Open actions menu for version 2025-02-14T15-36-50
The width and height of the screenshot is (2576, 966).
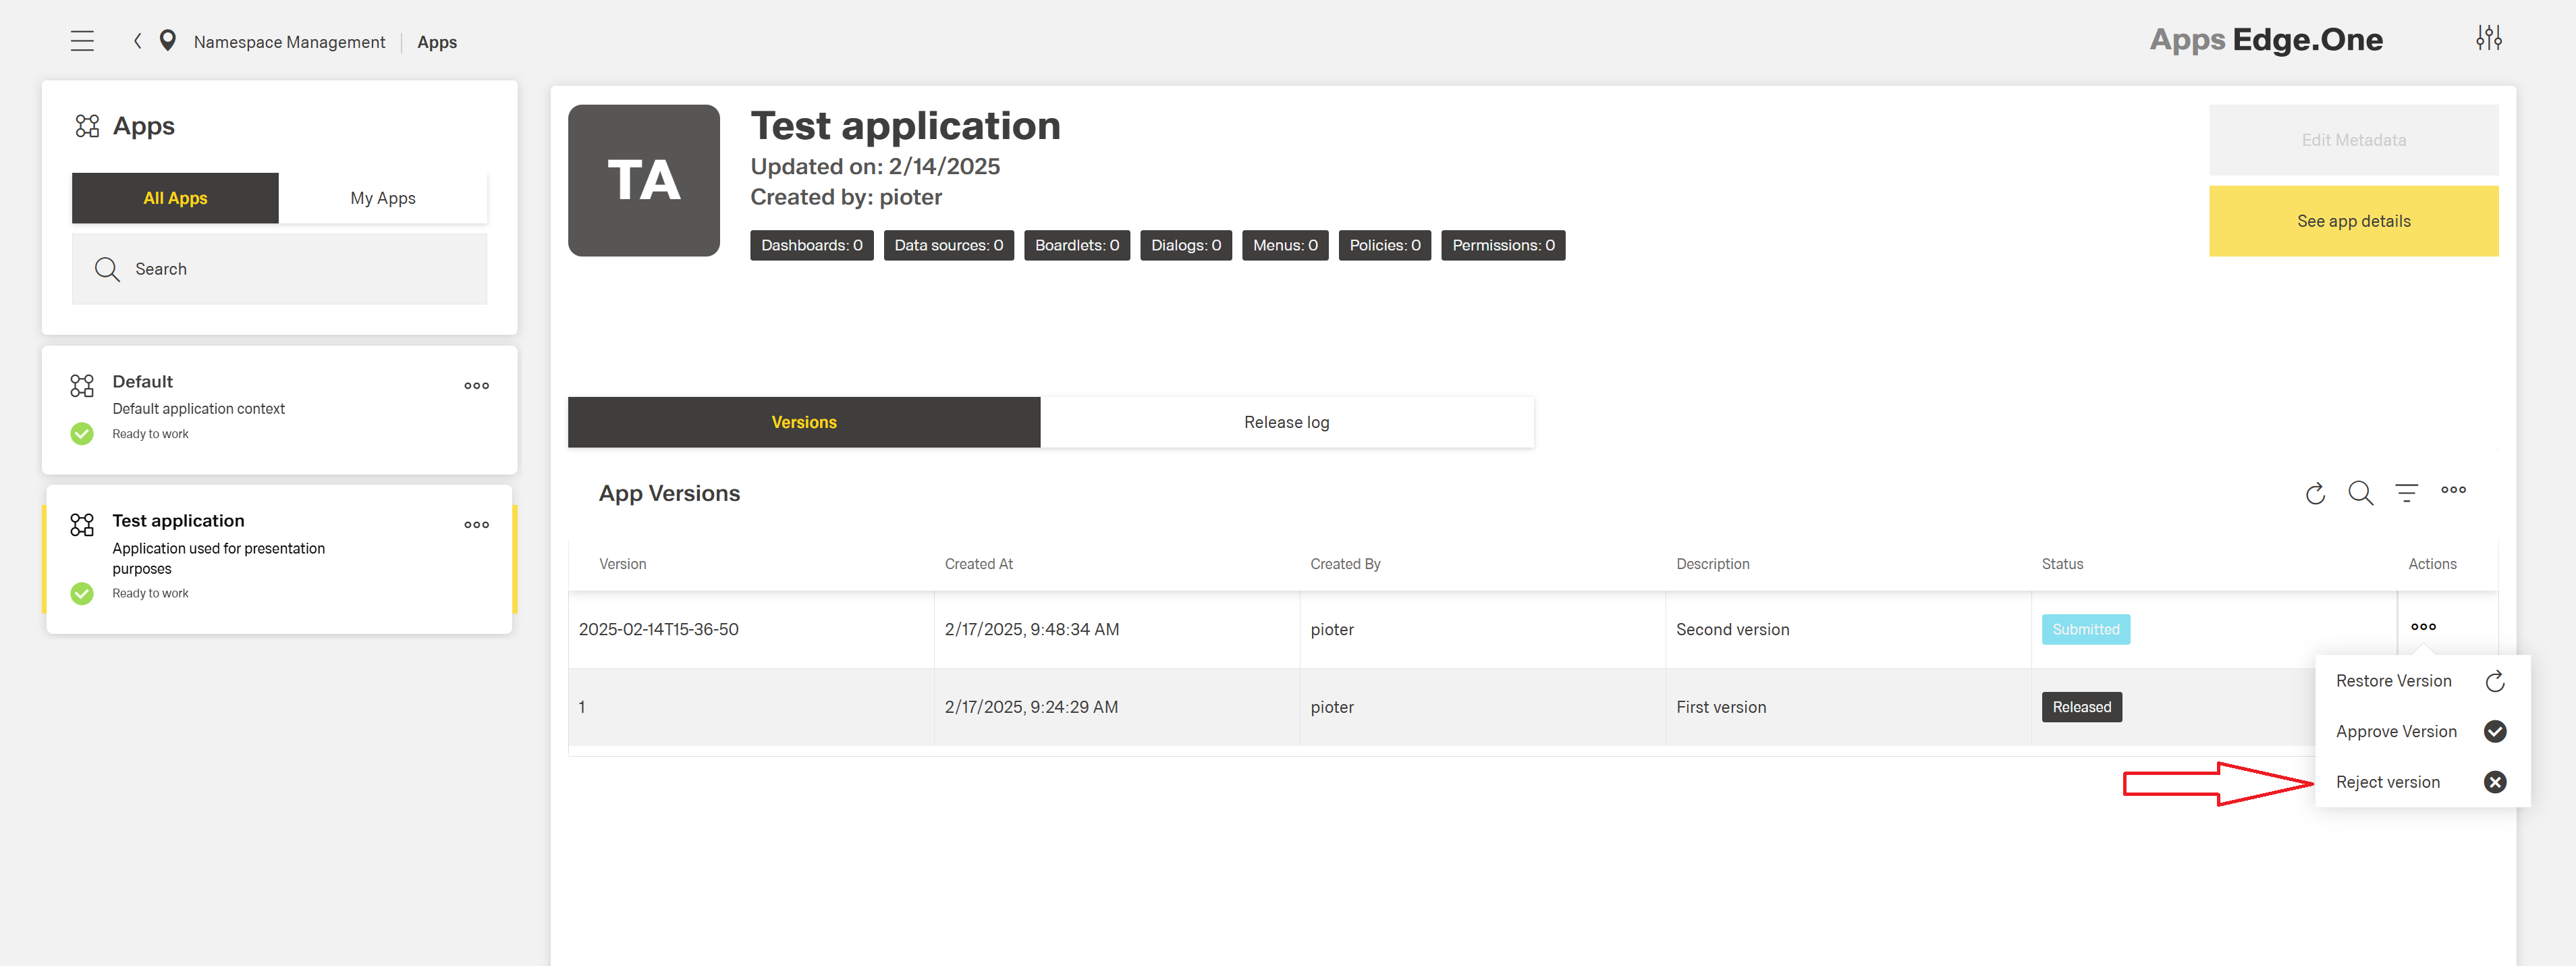[2423, 627]
